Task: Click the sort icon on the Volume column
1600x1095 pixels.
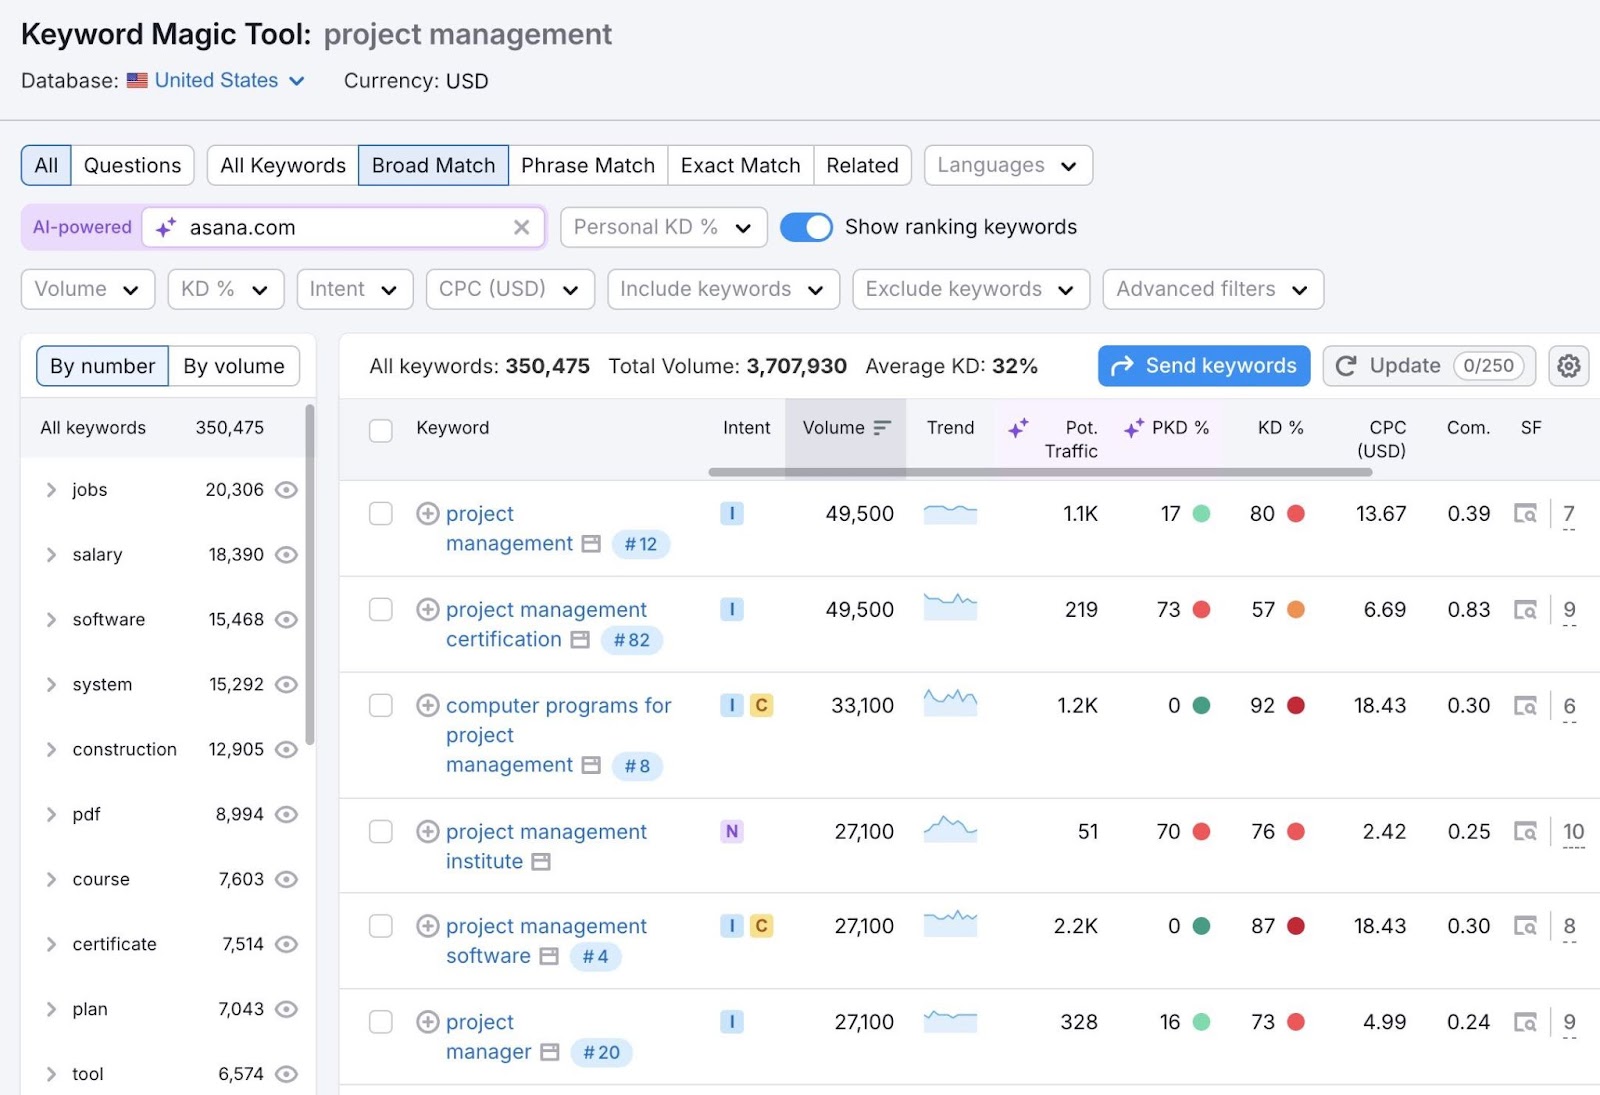Action: 881,427
